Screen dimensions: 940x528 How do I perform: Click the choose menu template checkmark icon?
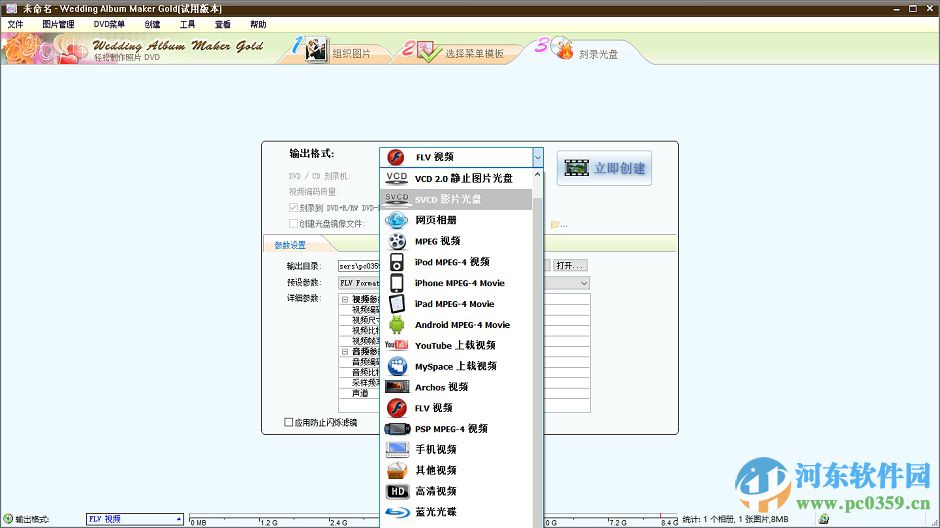pyautogui.click(x=428, y=51)
